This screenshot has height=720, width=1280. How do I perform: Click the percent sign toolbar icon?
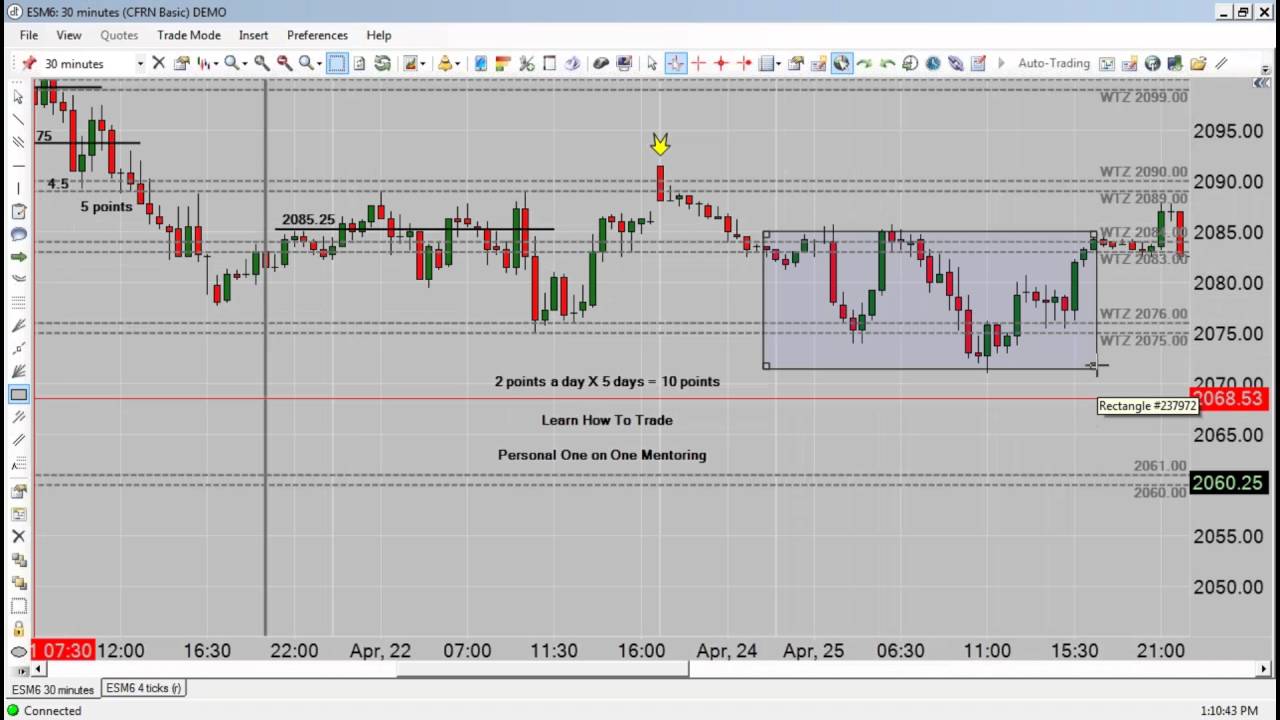tap(527, 63)
